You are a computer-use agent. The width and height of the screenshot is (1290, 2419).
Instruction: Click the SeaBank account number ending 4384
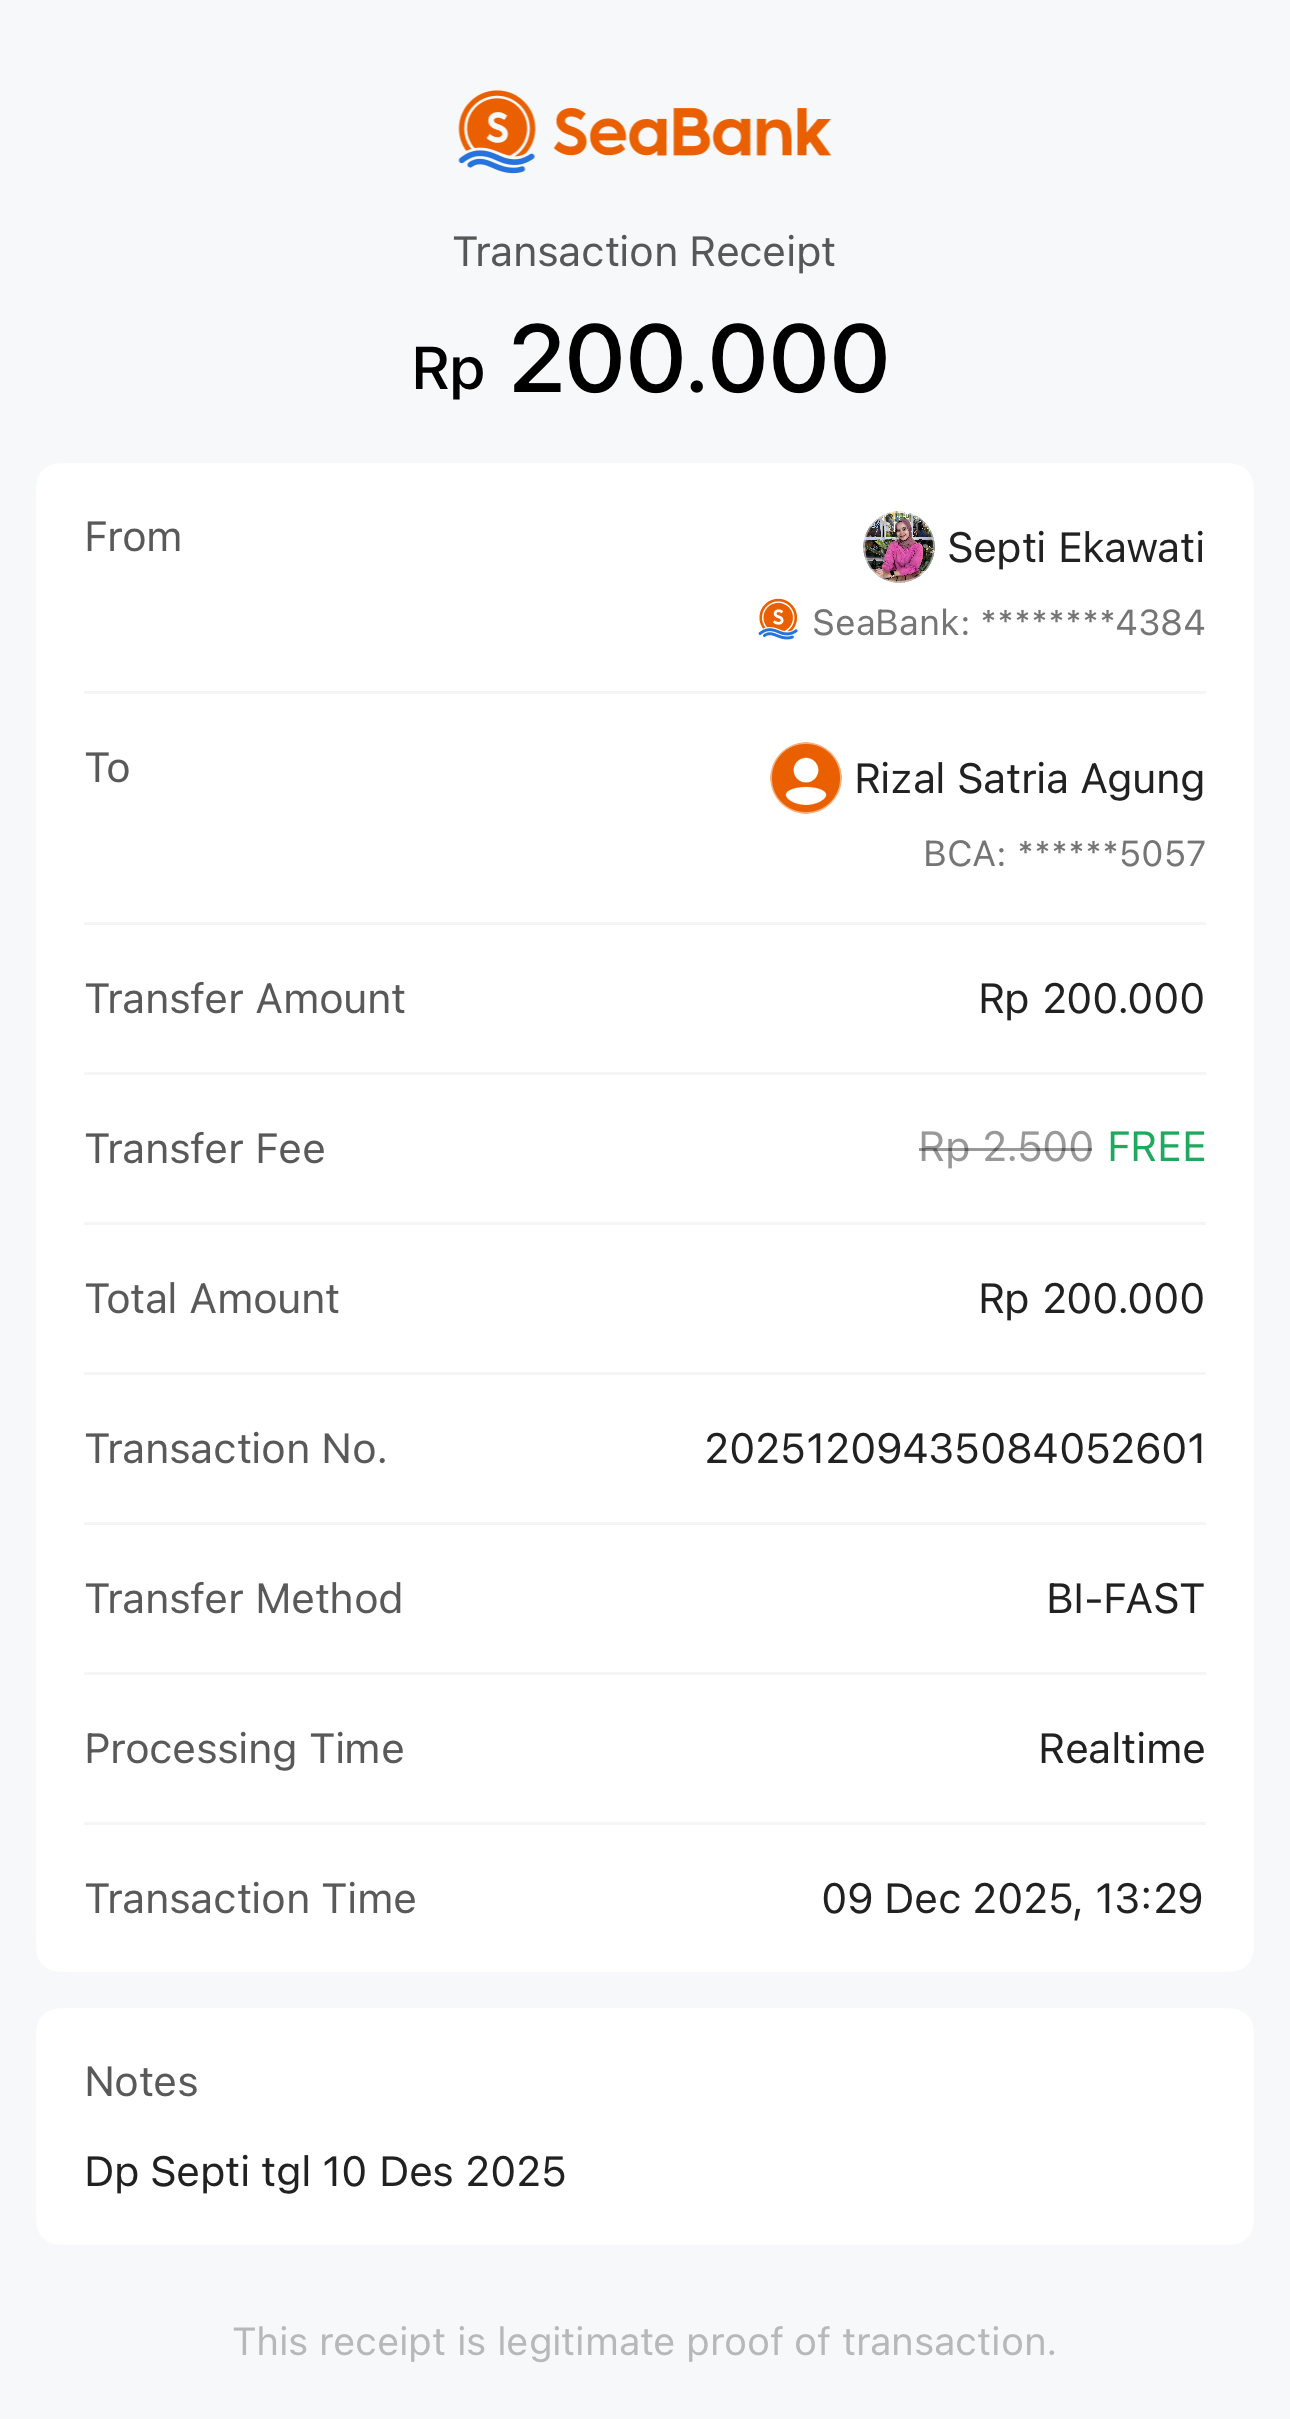(1008, 623)
